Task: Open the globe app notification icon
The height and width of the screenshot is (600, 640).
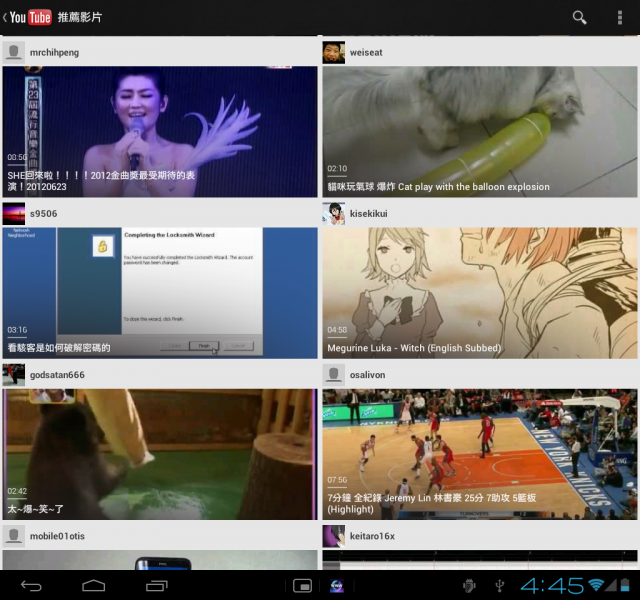Action: [x=336, y=586]
